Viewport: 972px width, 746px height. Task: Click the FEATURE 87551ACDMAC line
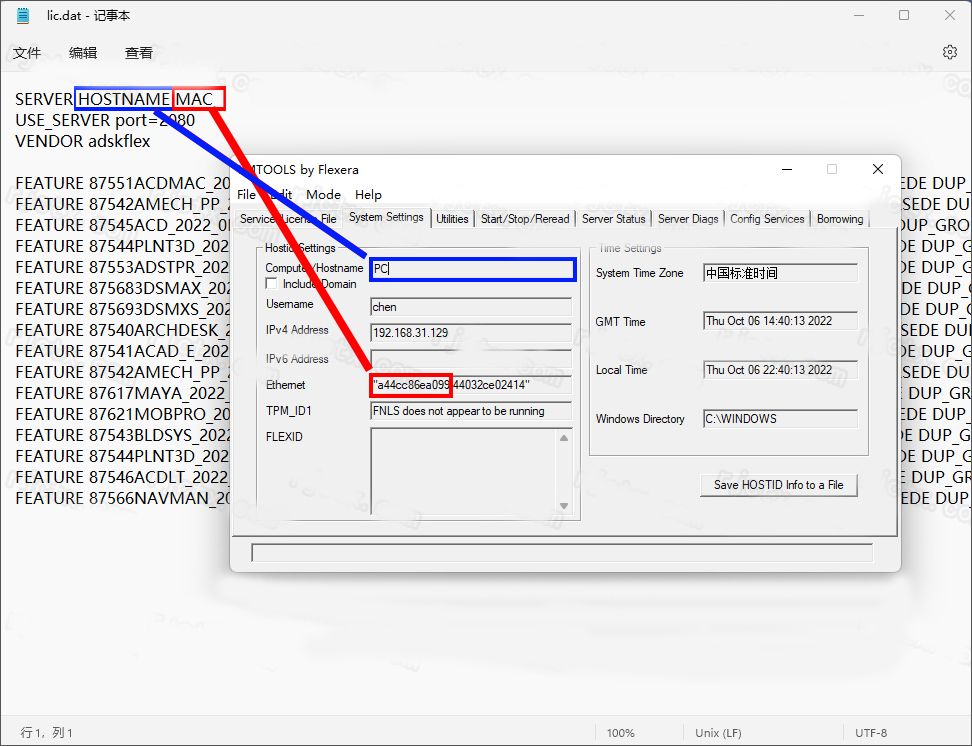[x=123, y=184]
